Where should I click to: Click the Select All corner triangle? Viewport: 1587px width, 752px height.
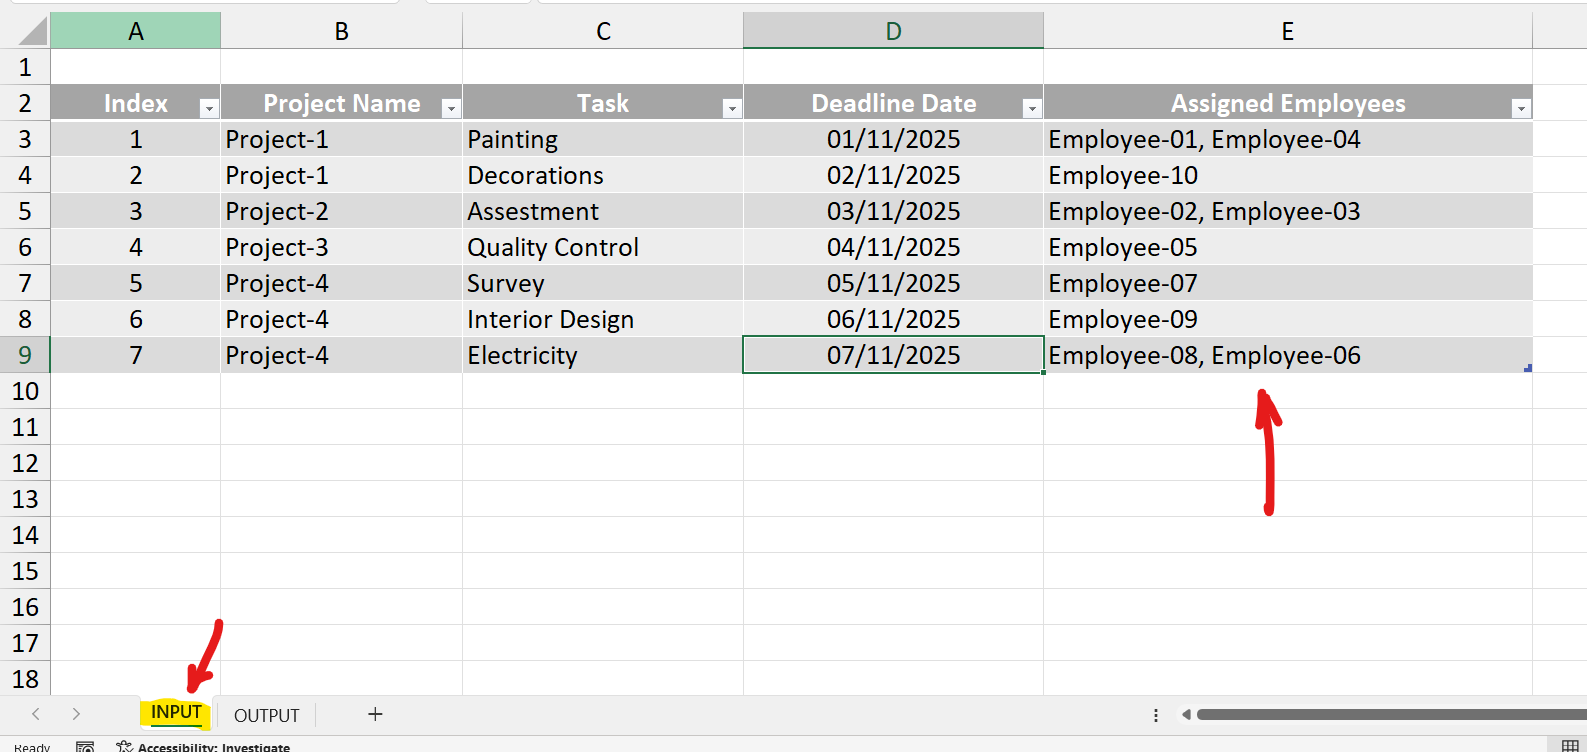tap(32, 31)
